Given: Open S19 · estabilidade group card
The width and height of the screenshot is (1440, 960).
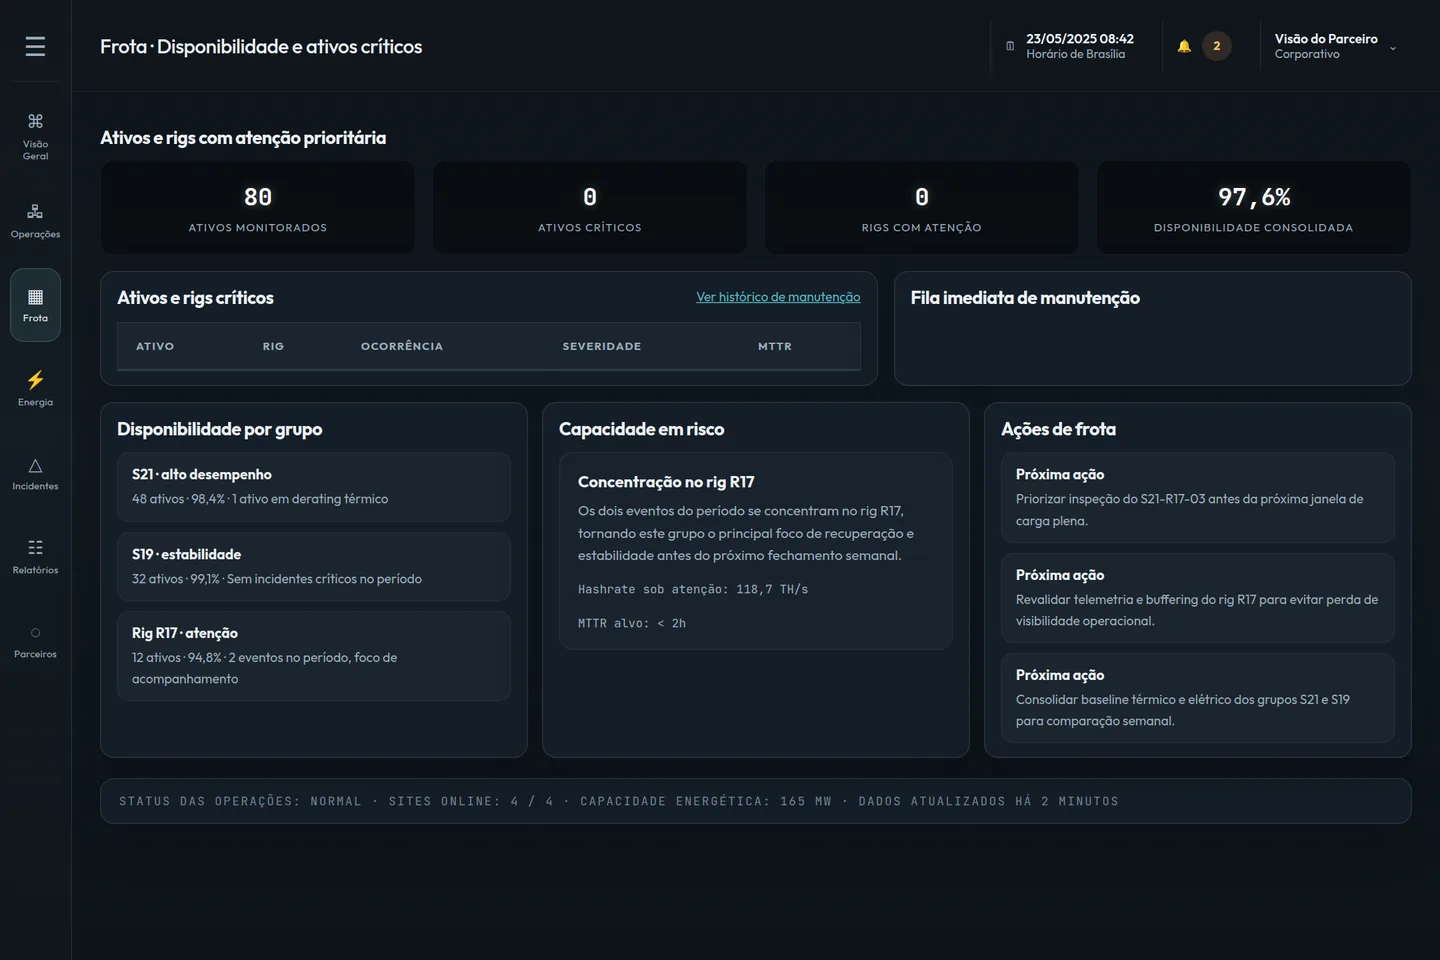Looking at the screenshot, I should tap(314, 567).
